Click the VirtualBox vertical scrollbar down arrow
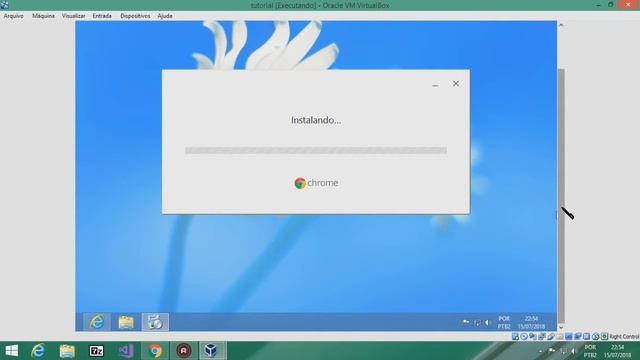This screenshot has height=360, width=640. click(x=561, y=327)
